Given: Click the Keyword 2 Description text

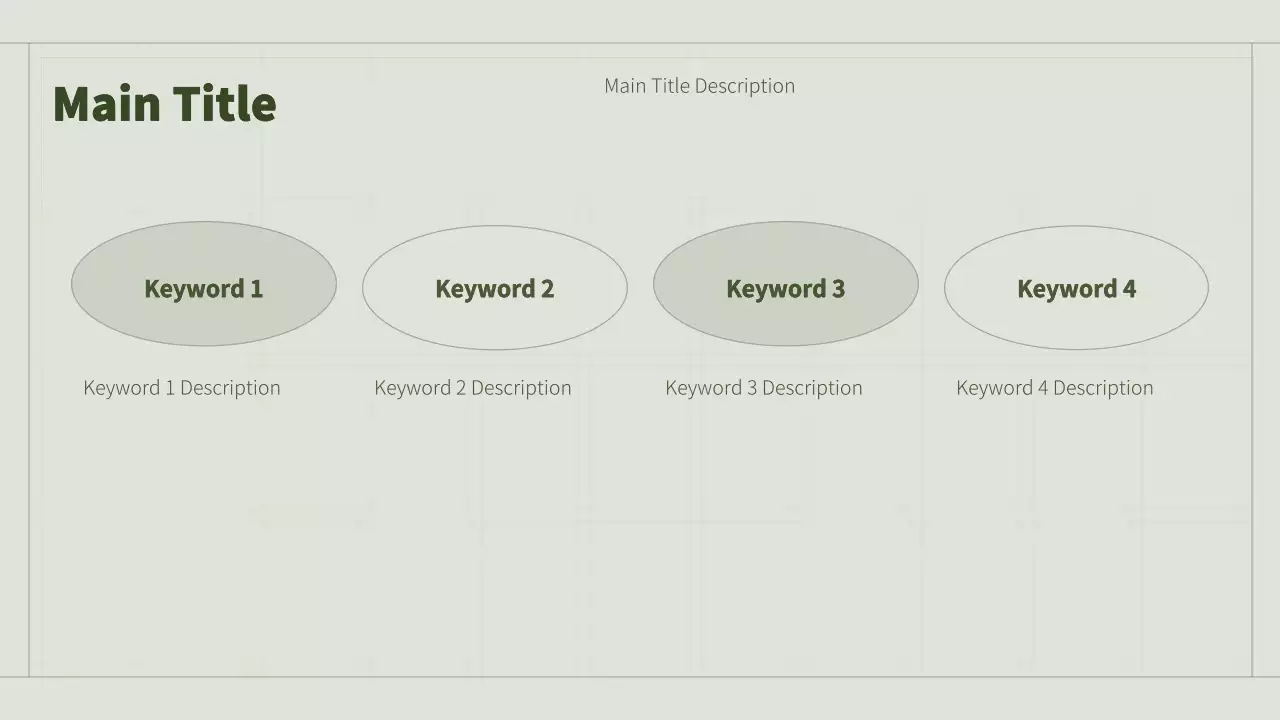Looking at the screenshot, I should 473,388.
